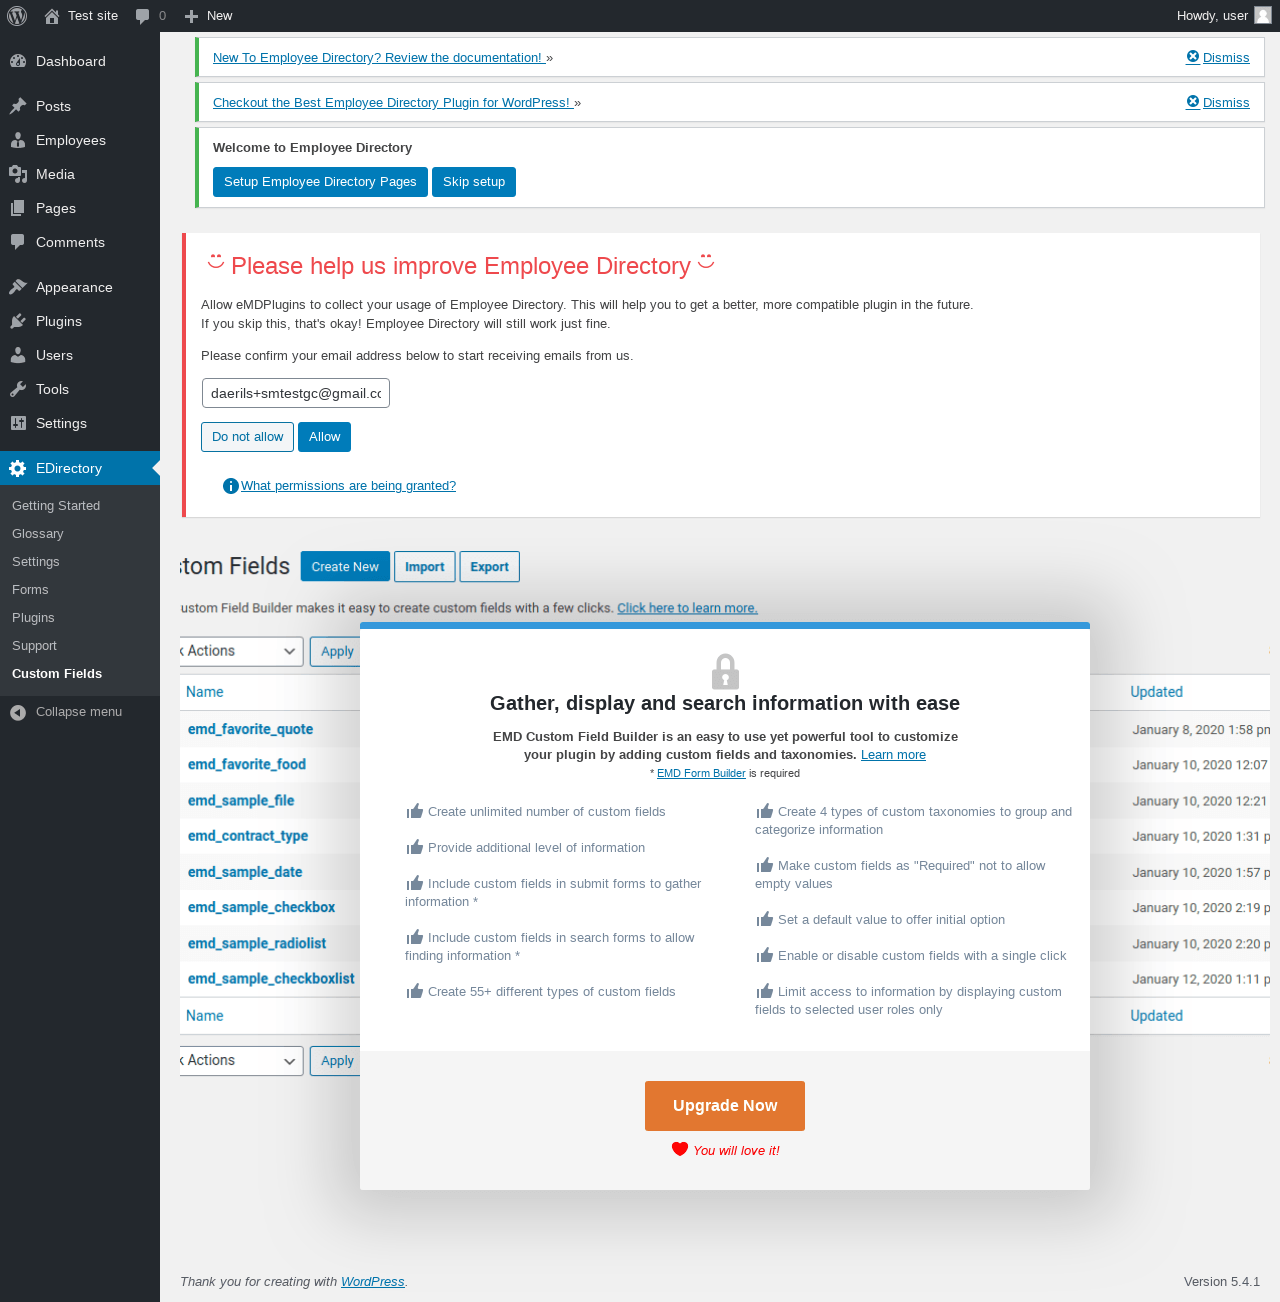The image size is (1280, 1302).
Task: Click the bottom Apply button
Action: 337,1061
